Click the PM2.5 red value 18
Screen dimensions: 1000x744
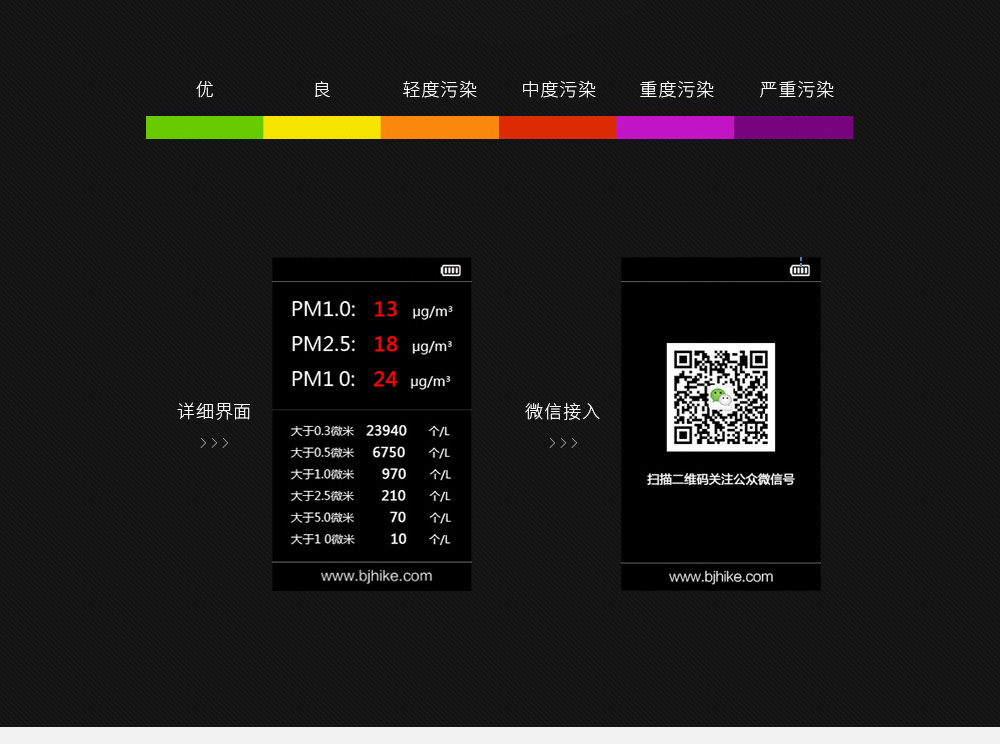tap(385, 344)
